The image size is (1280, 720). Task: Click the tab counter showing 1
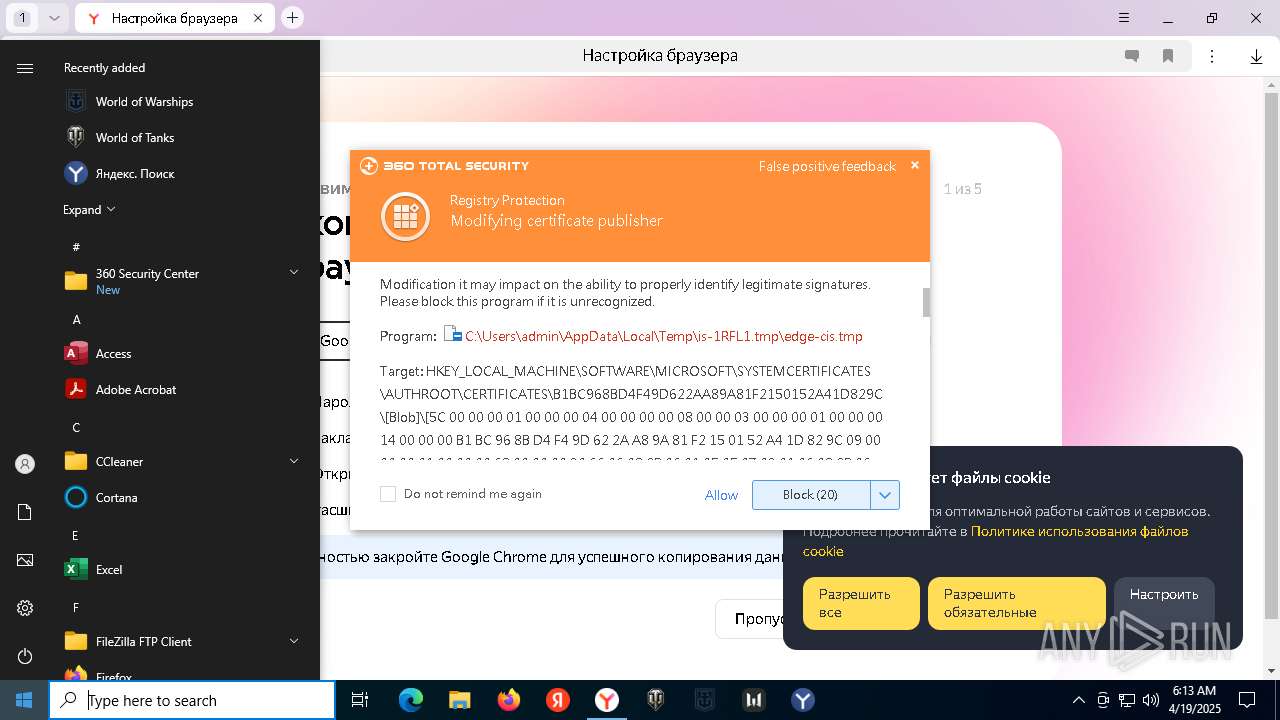pyautogui.click(x=22, y=18)
